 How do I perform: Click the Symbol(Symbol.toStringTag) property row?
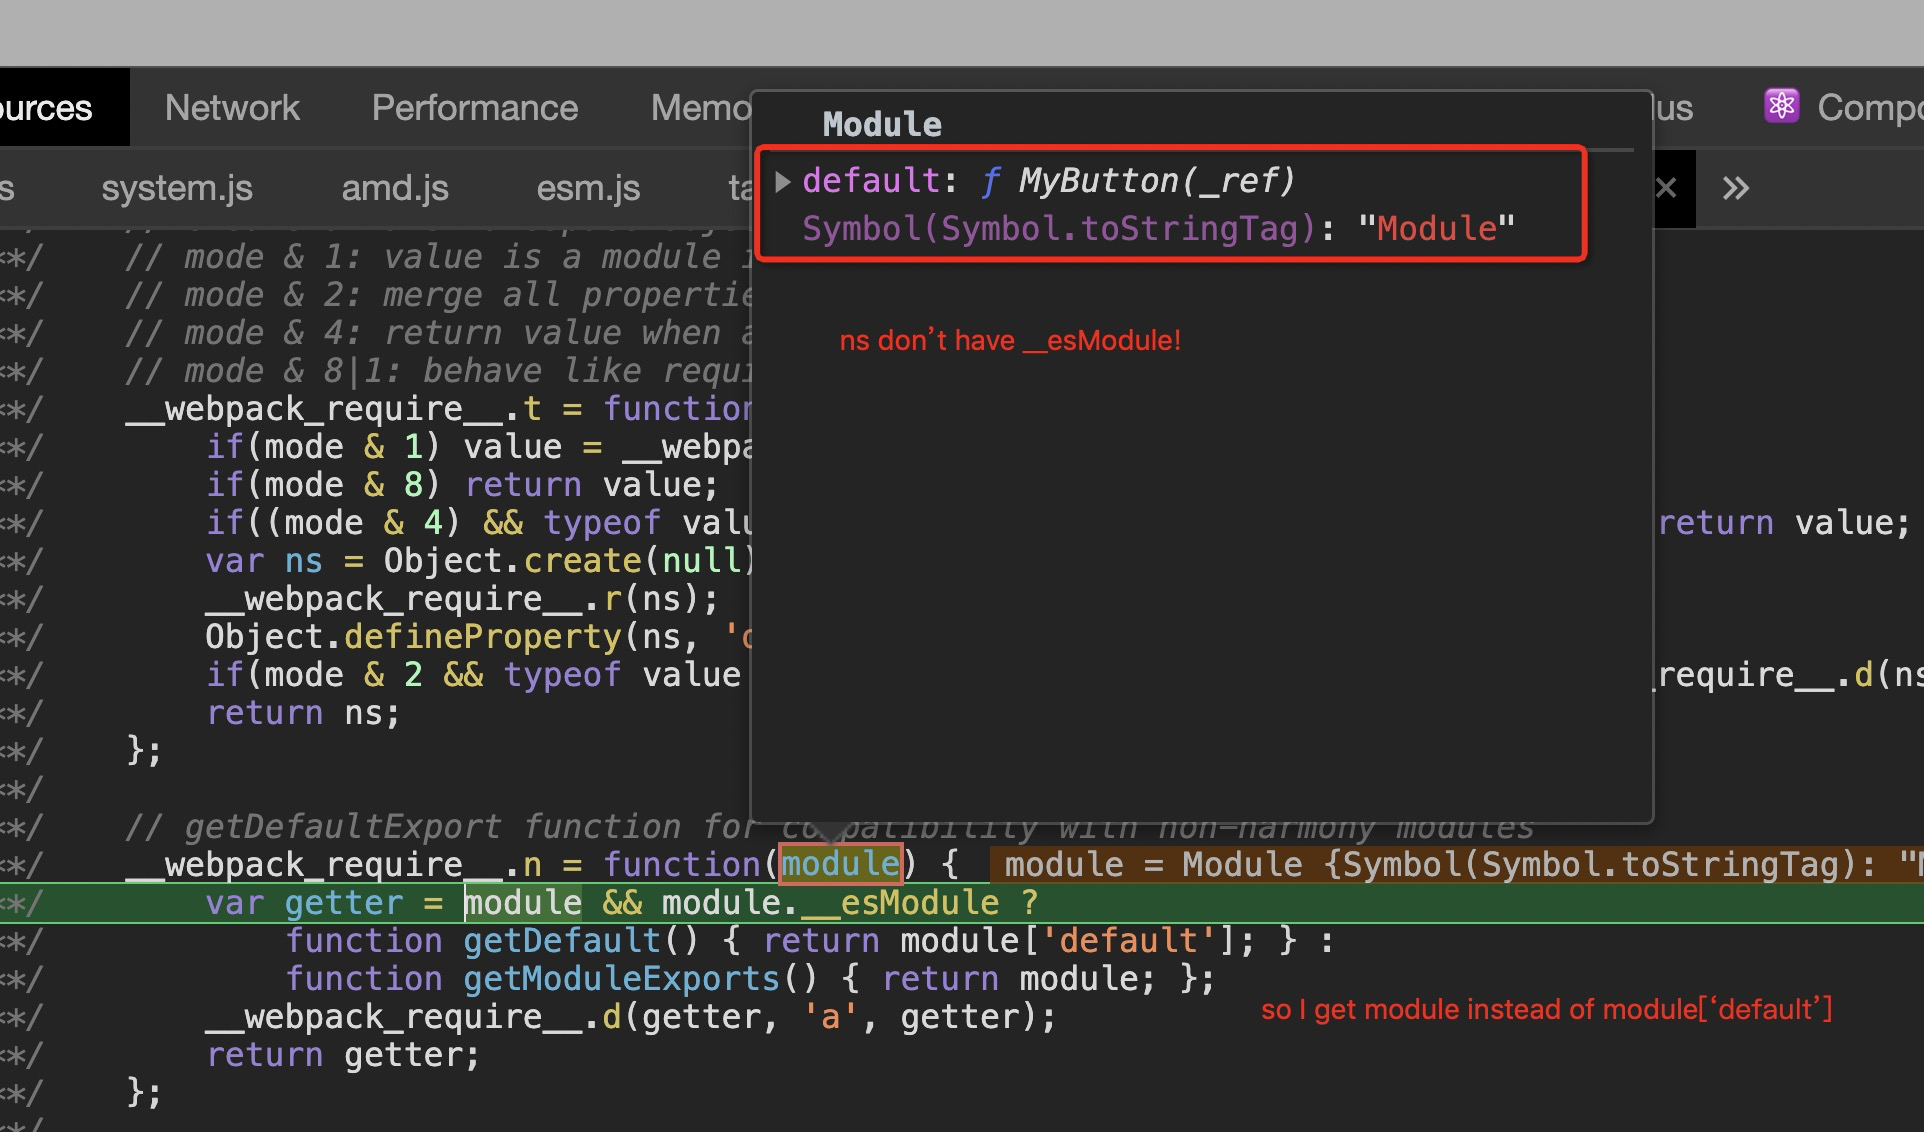click(x=1055, y=228)
